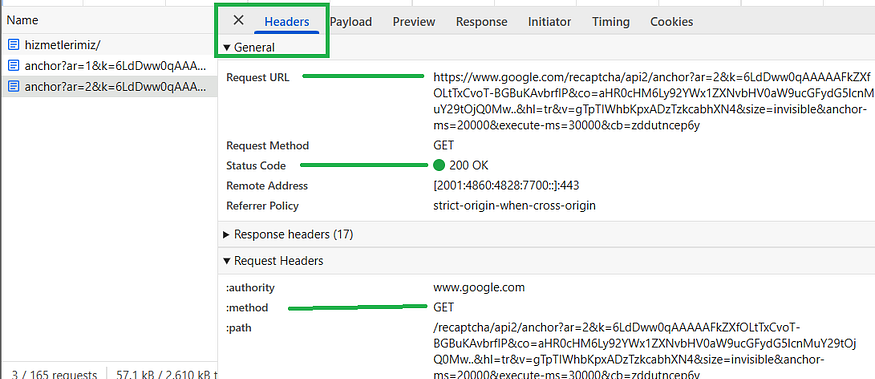
Task: Click the :path value starting /recaptcha/api2
Action: (646, 350)
